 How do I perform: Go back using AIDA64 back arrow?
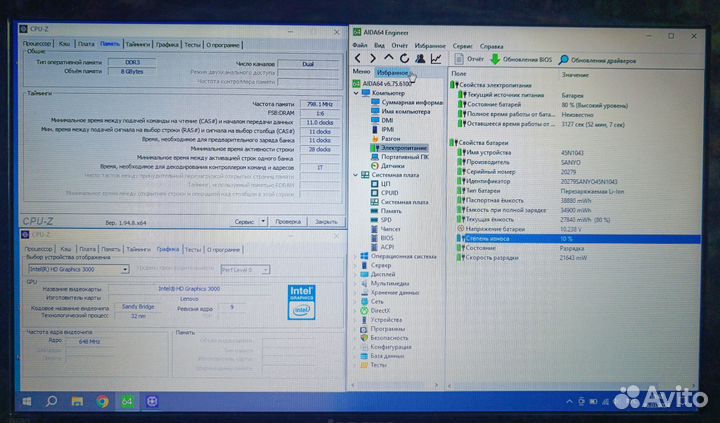[358, 59]
